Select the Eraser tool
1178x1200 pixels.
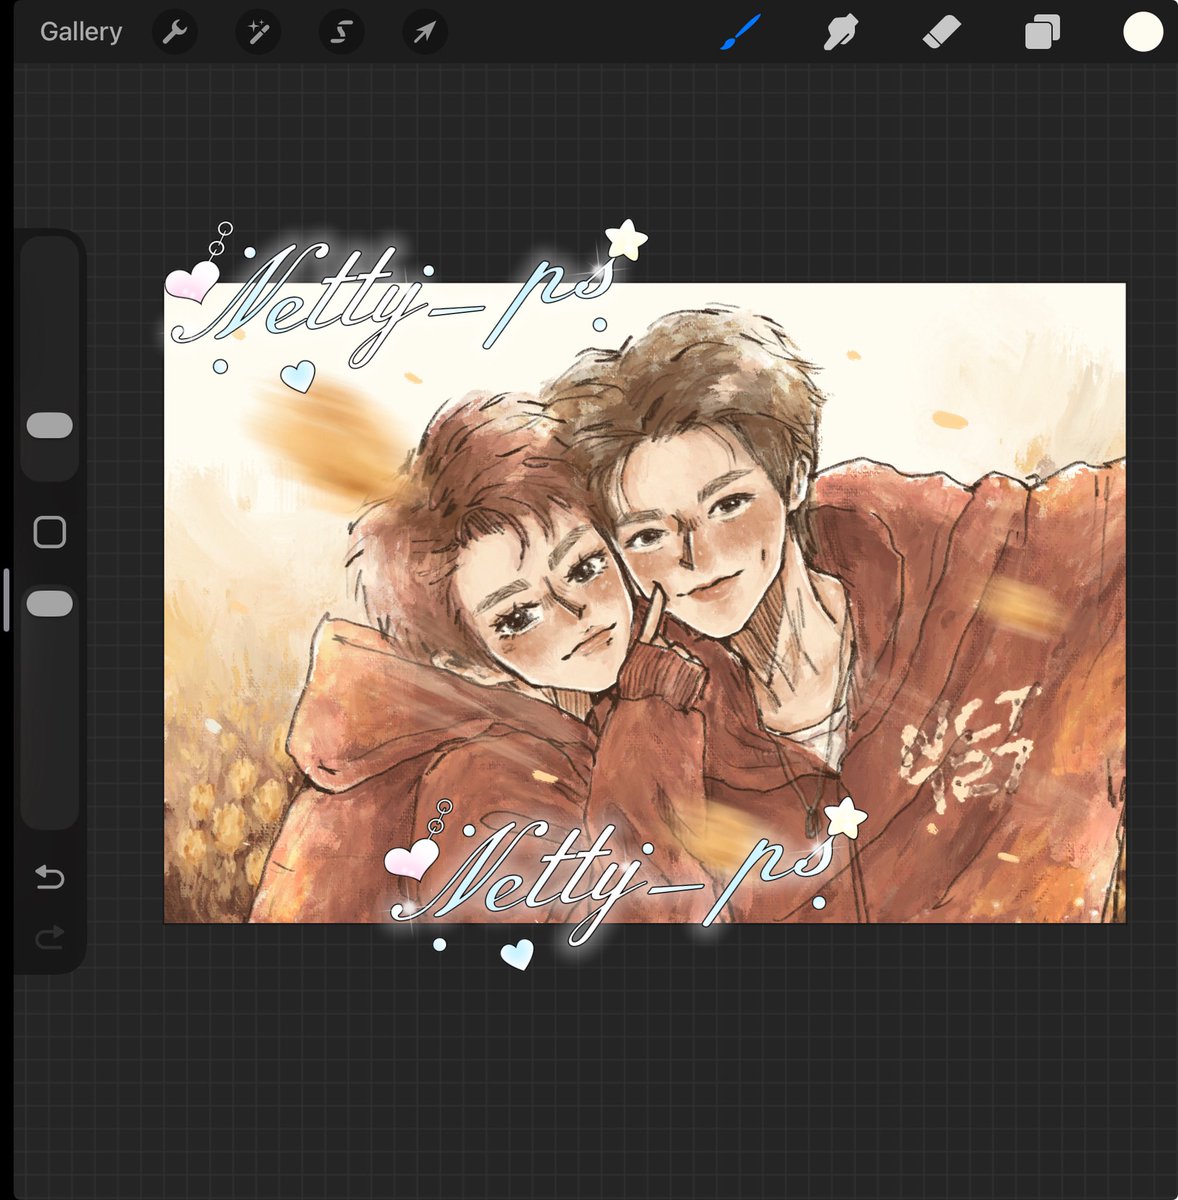tap(941, 33)
